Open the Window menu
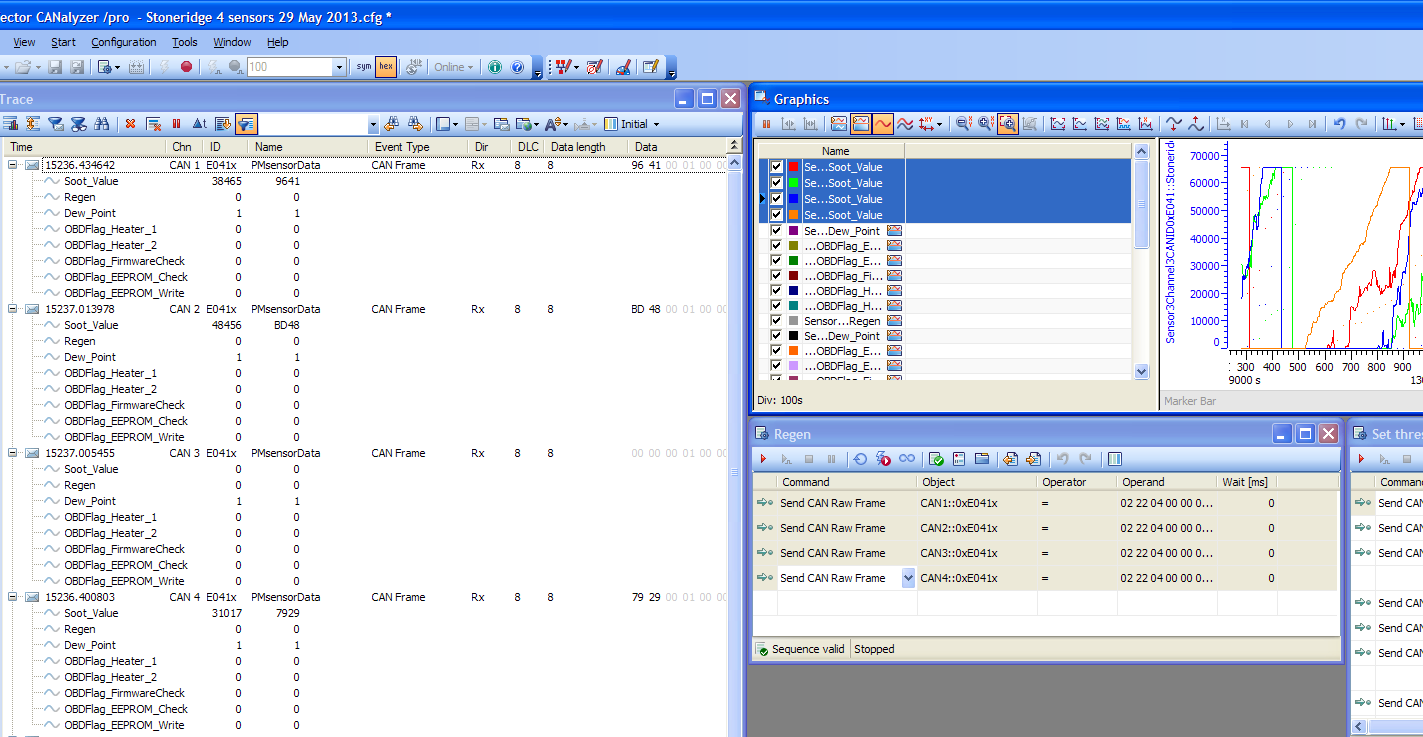Image resolution: width=1423 pixels, height=737 pixels. pos(232,42)
